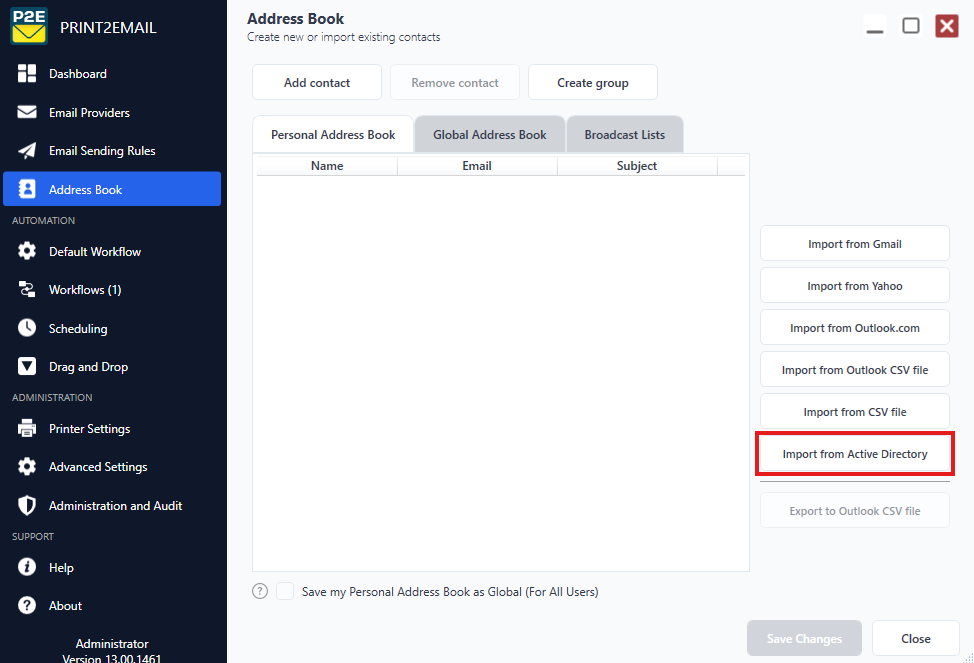Open Printer Settings in sidebar
The height and width of the screenshot is (663, 974).
112,428
